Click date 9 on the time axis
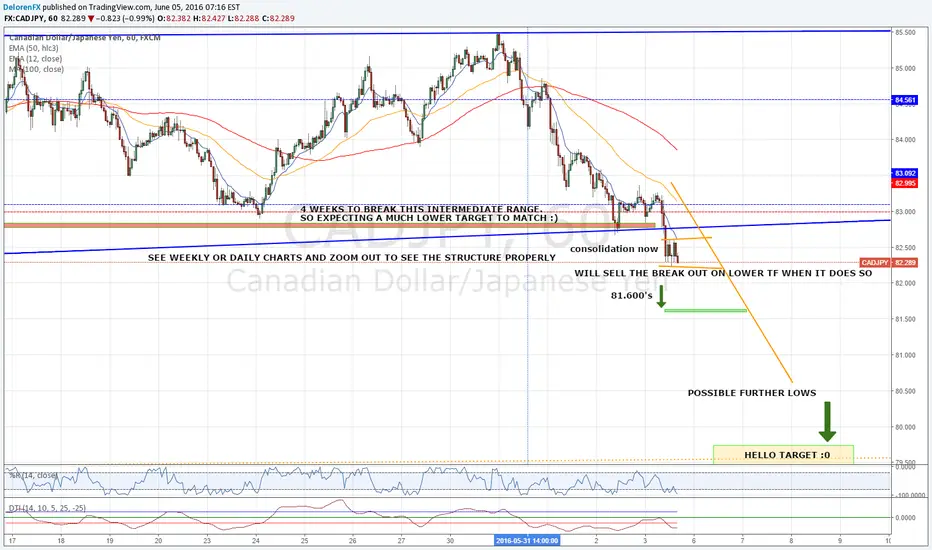 [x=840, y=540]
